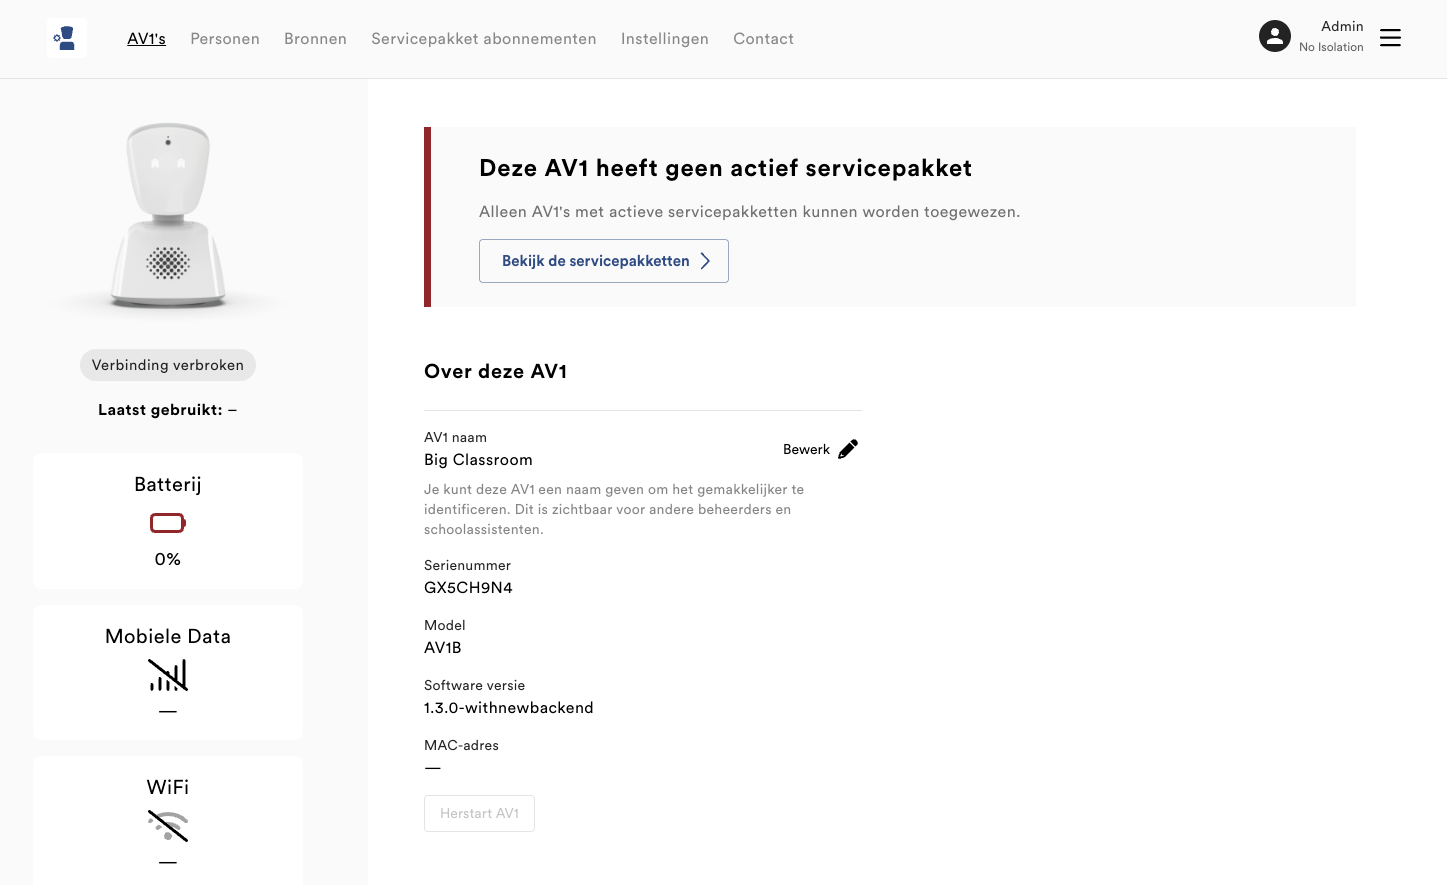Click the WiFi card title

[168, 787]
